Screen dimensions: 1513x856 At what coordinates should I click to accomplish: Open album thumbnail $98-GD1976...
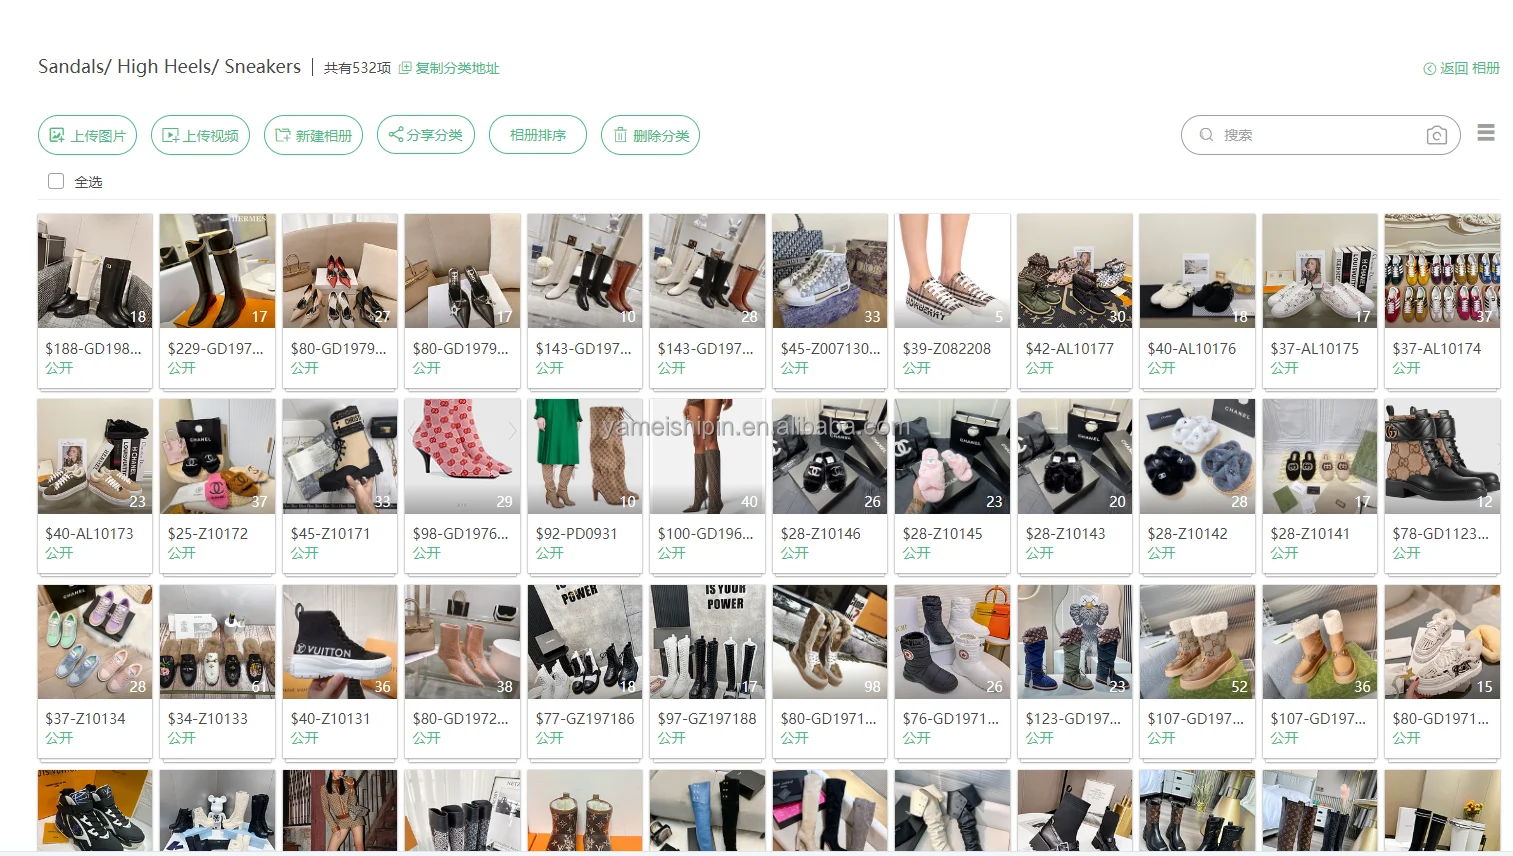point(462,456)
